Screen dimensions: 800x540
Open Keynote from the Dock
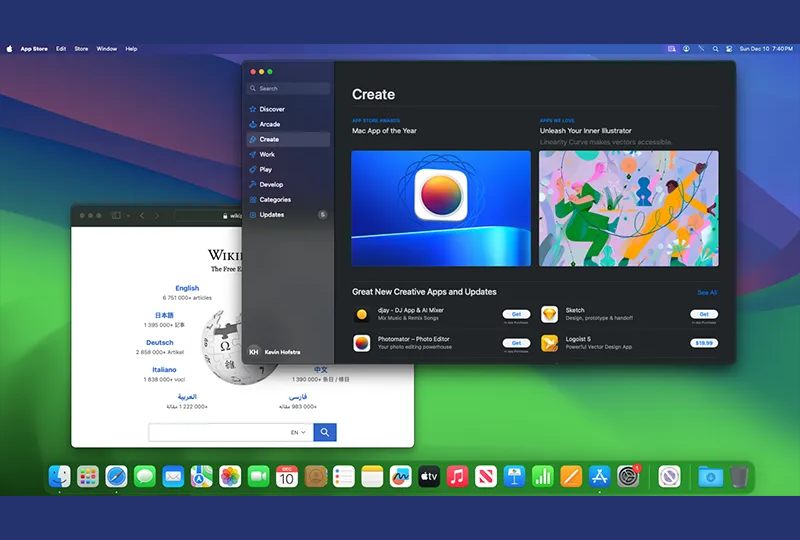[514, 477]
